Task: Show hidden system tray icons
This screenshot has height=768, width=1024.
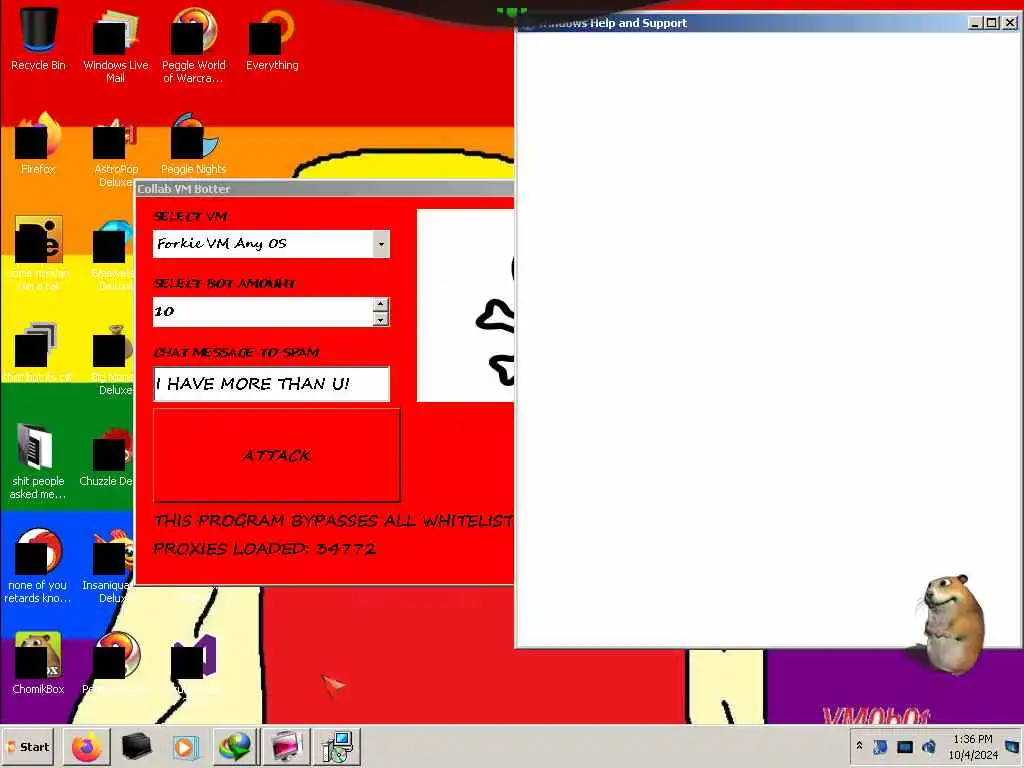Action: (x=859, y=746)
